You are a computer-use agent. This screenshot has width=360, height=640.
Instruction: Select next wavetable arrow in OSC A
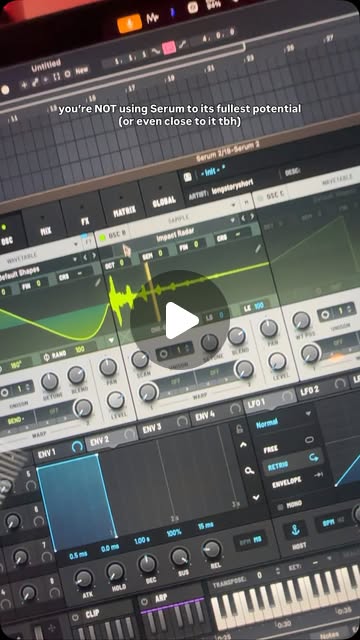[94, 256]
